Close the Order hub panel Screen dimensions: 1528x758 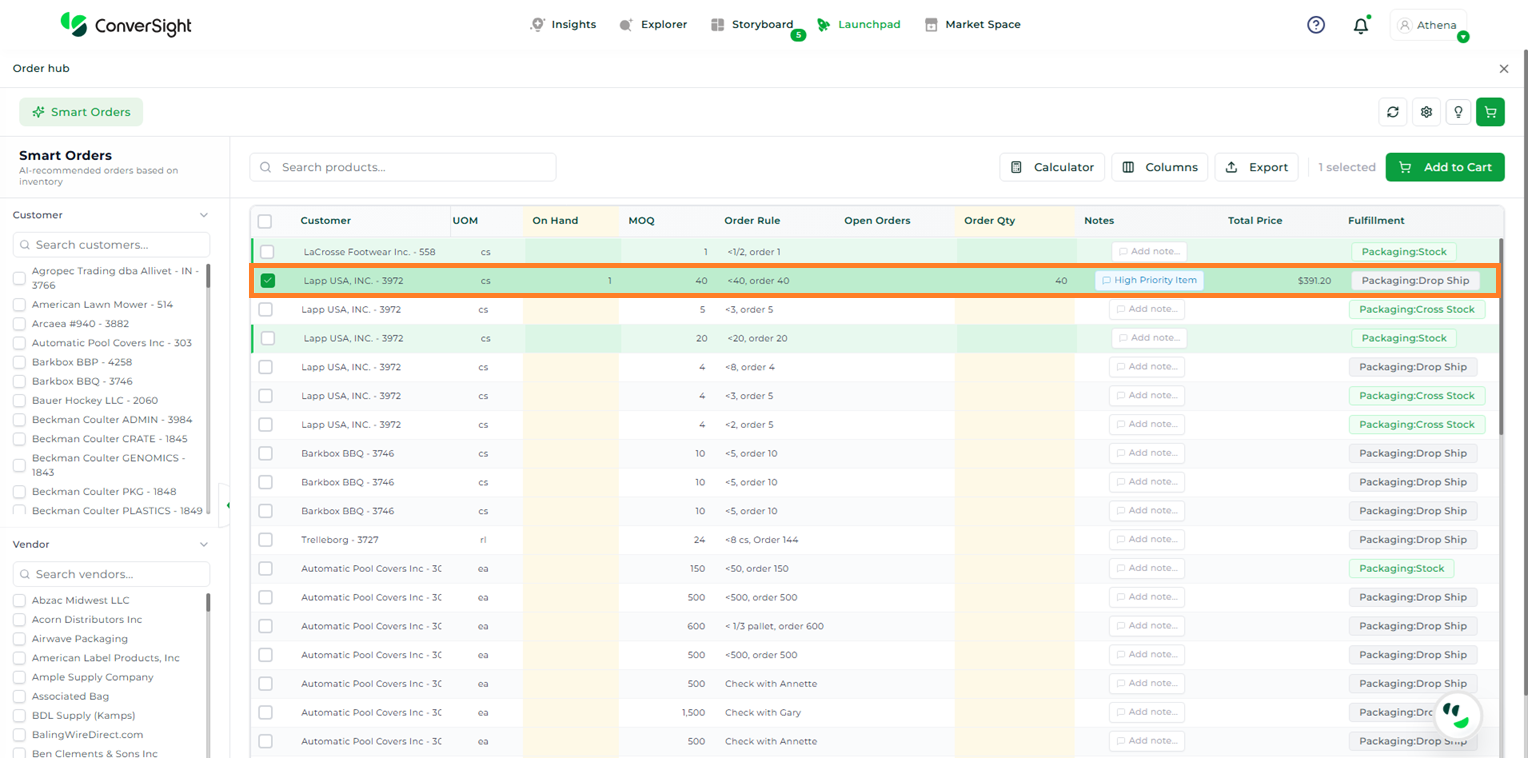[x=1503, y=69]
